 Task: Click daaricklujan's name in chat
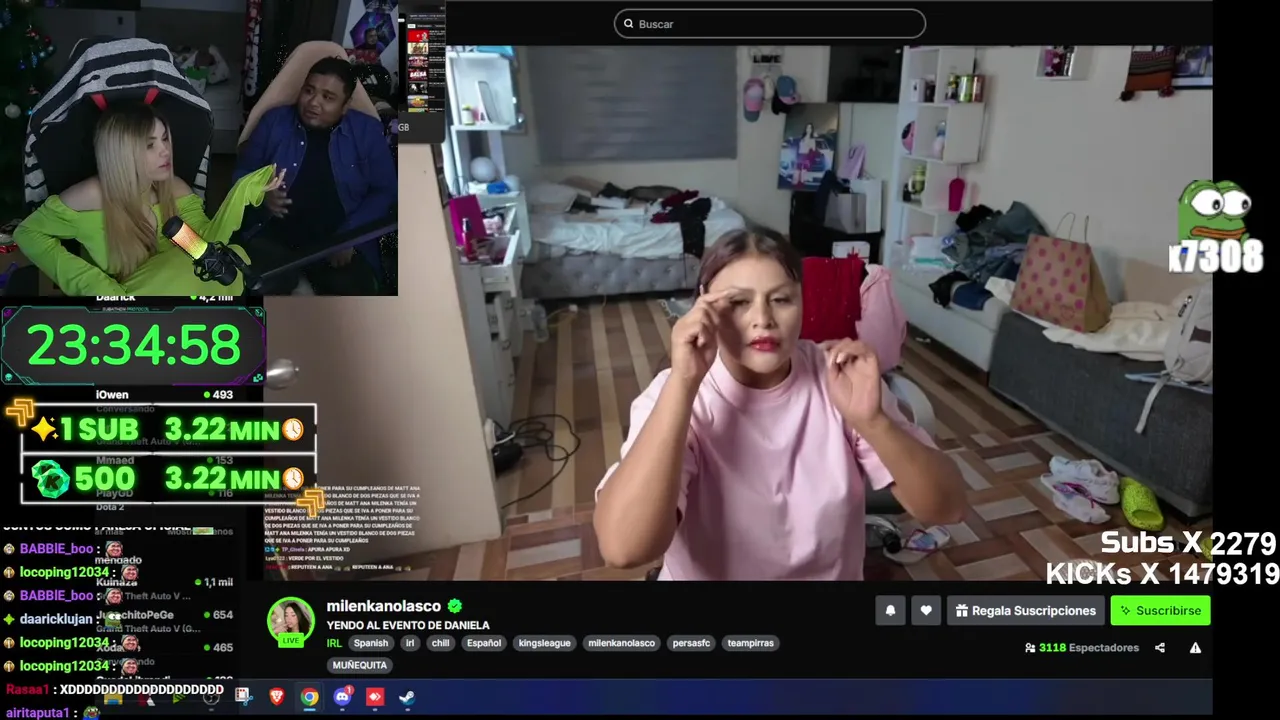pos(56,619)
